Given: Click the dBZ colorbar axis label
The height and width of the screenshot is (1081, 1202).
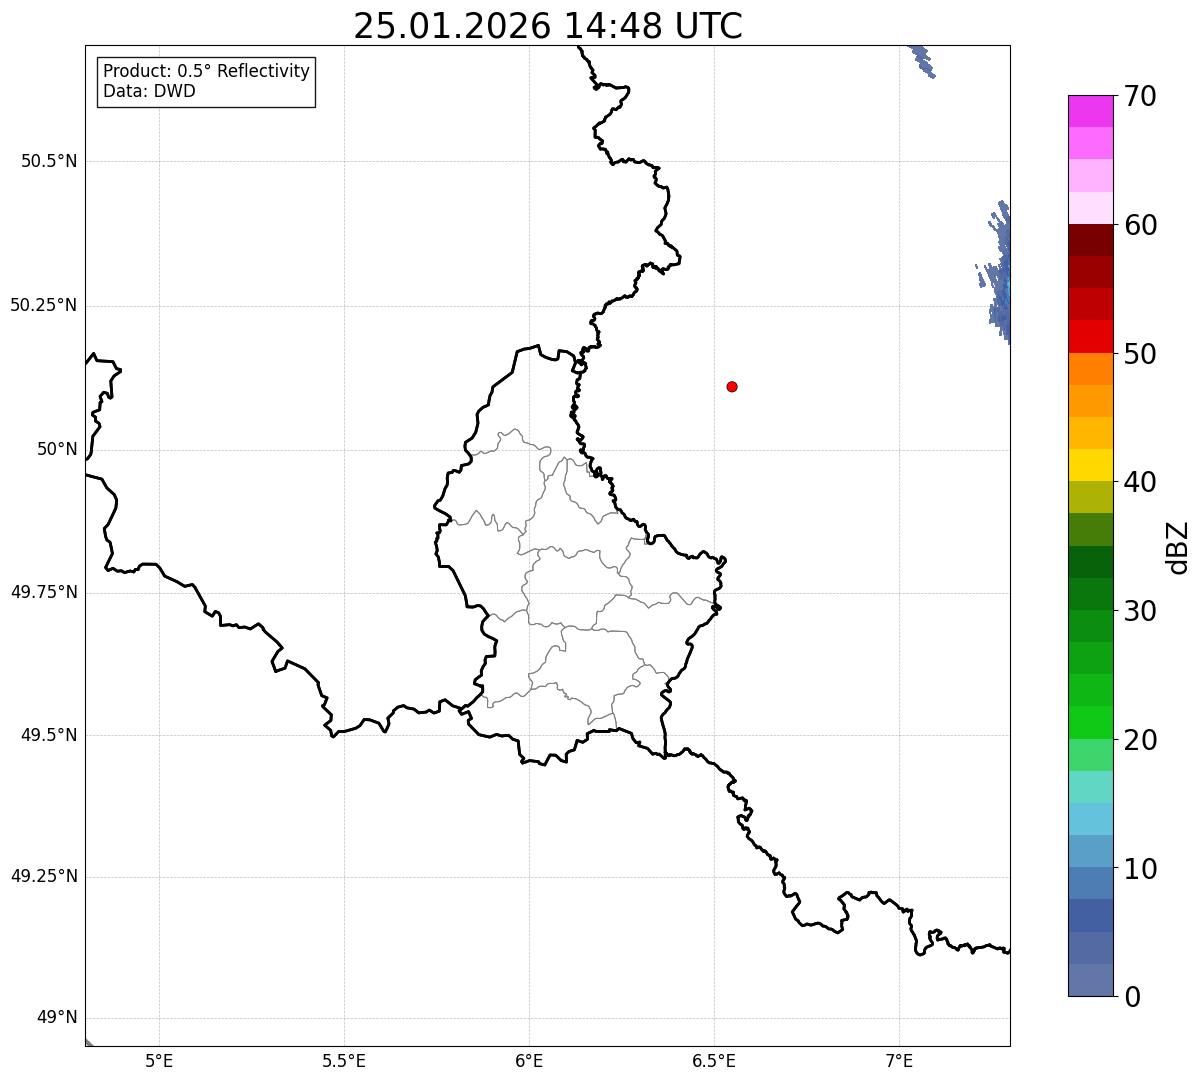Looking at the screenshot, I should tap(1179, 547).
